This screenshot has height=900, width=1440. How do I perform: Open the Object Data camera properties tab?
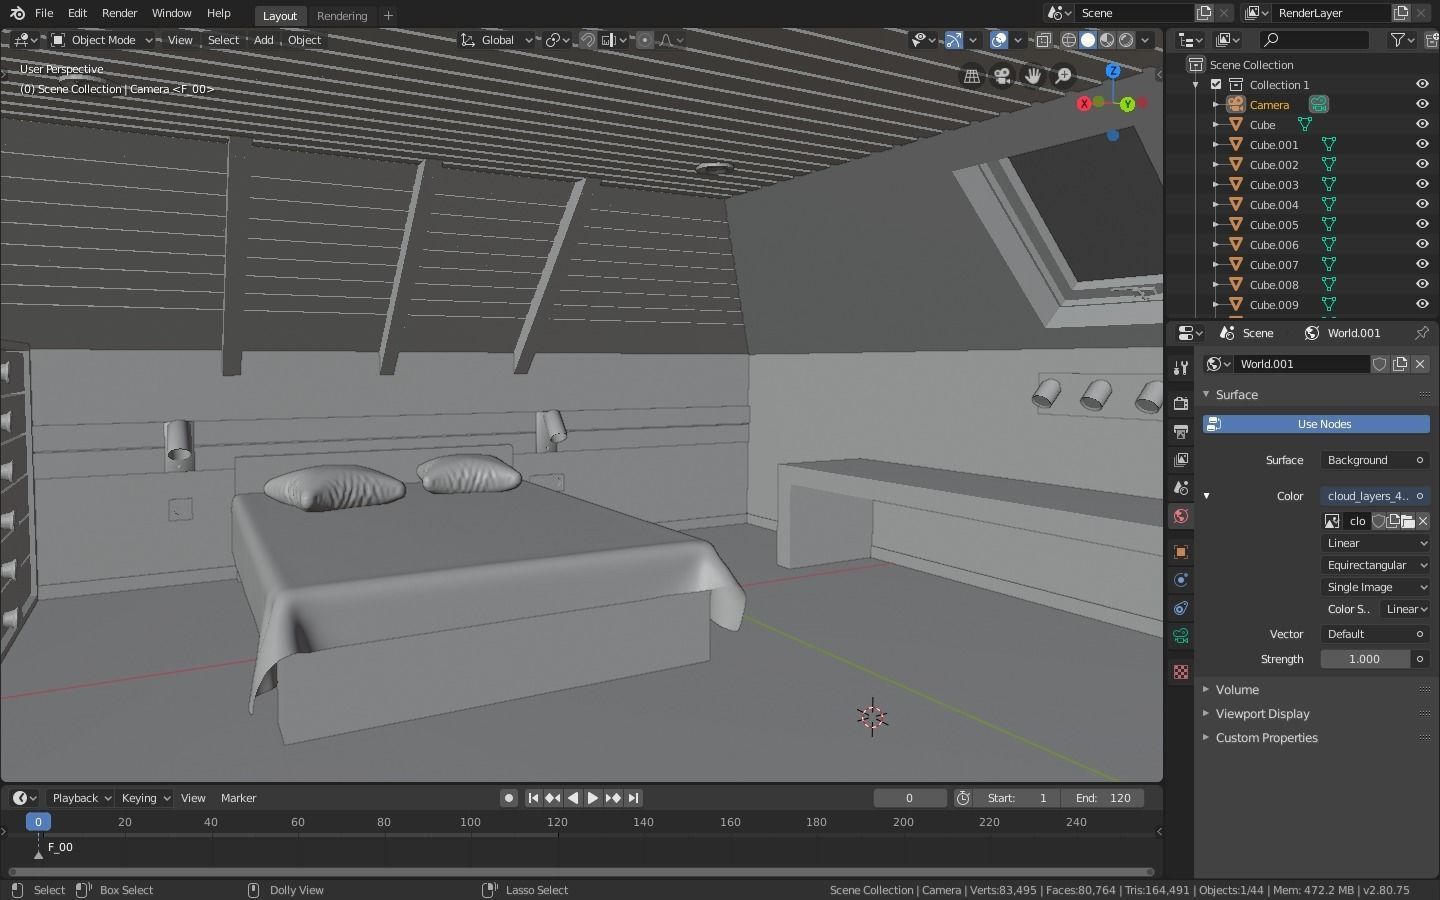1181,636
